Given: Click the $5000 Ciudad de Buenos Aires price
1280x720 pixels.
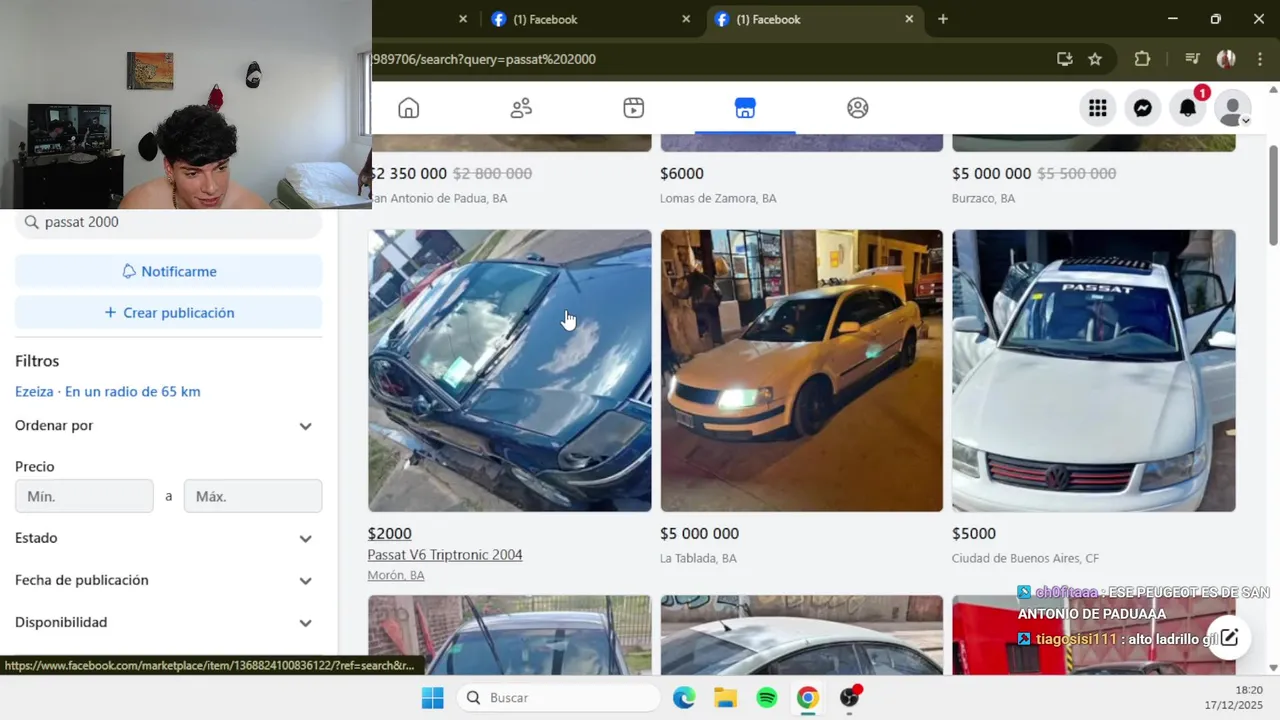Looking at the screenshot, I should (x=974, y=534).
